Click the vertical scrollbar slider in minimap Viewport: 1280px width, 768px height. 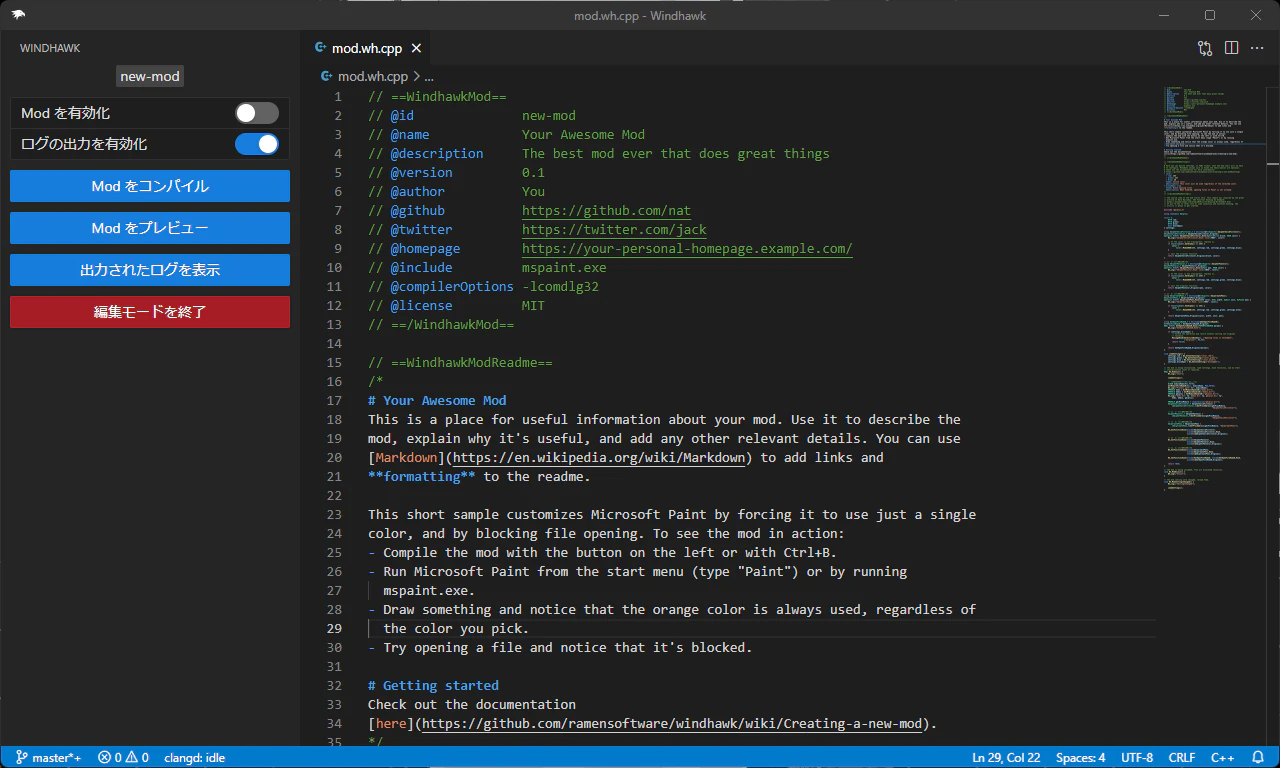point(1273,124)
